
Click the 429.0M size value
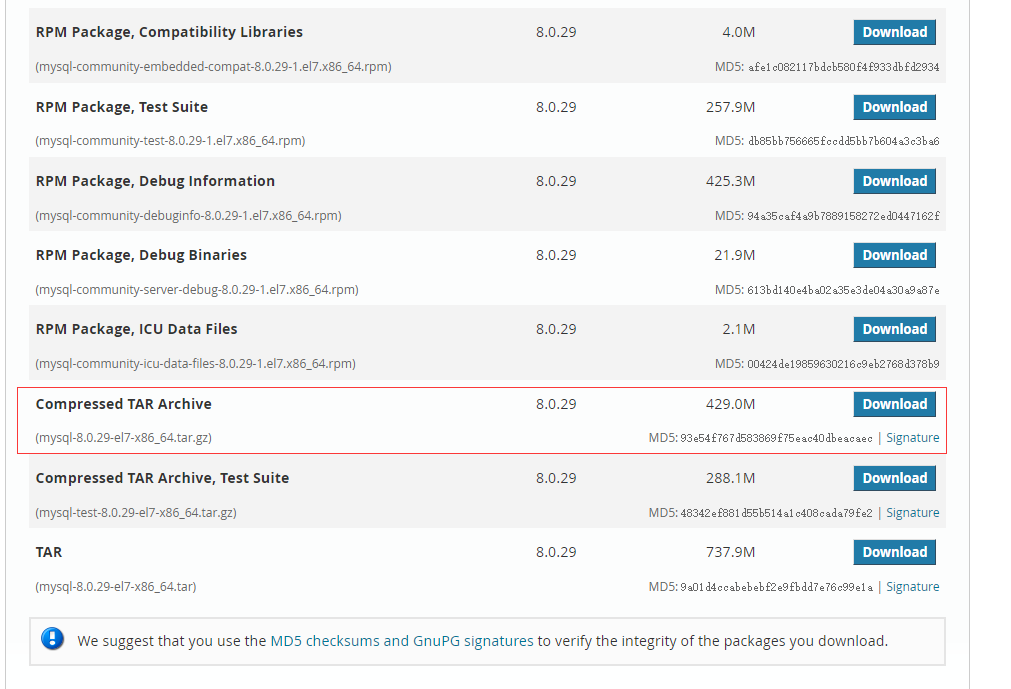(x=731, y=404)
